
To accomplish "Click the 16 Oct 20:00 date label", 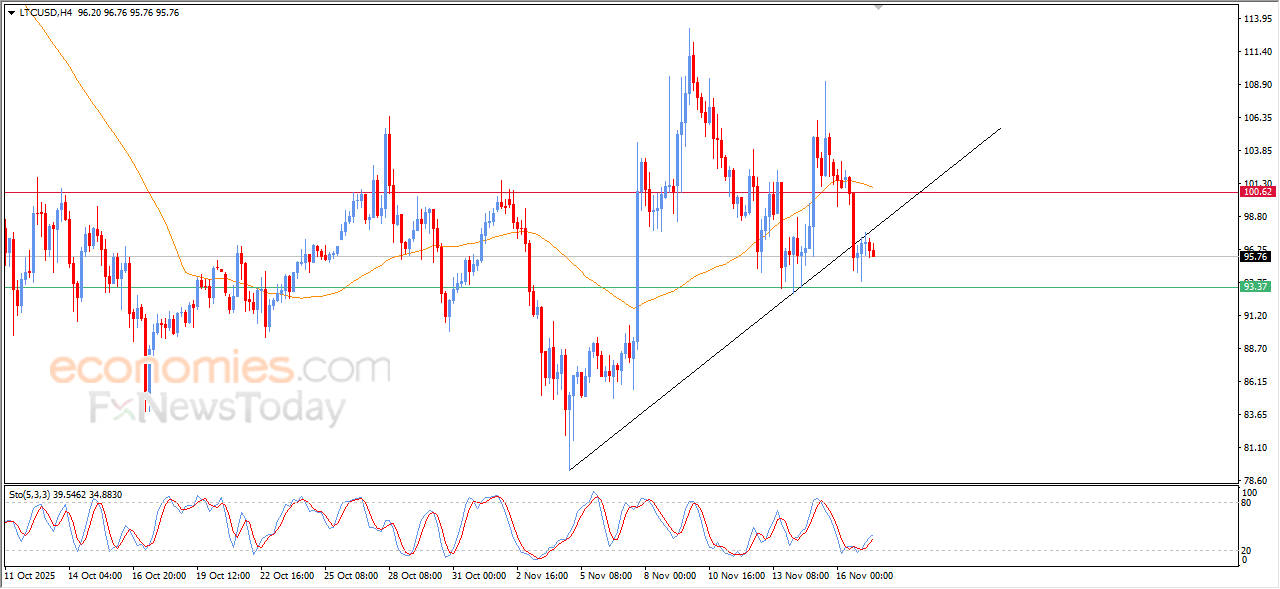I will point(159,576).
